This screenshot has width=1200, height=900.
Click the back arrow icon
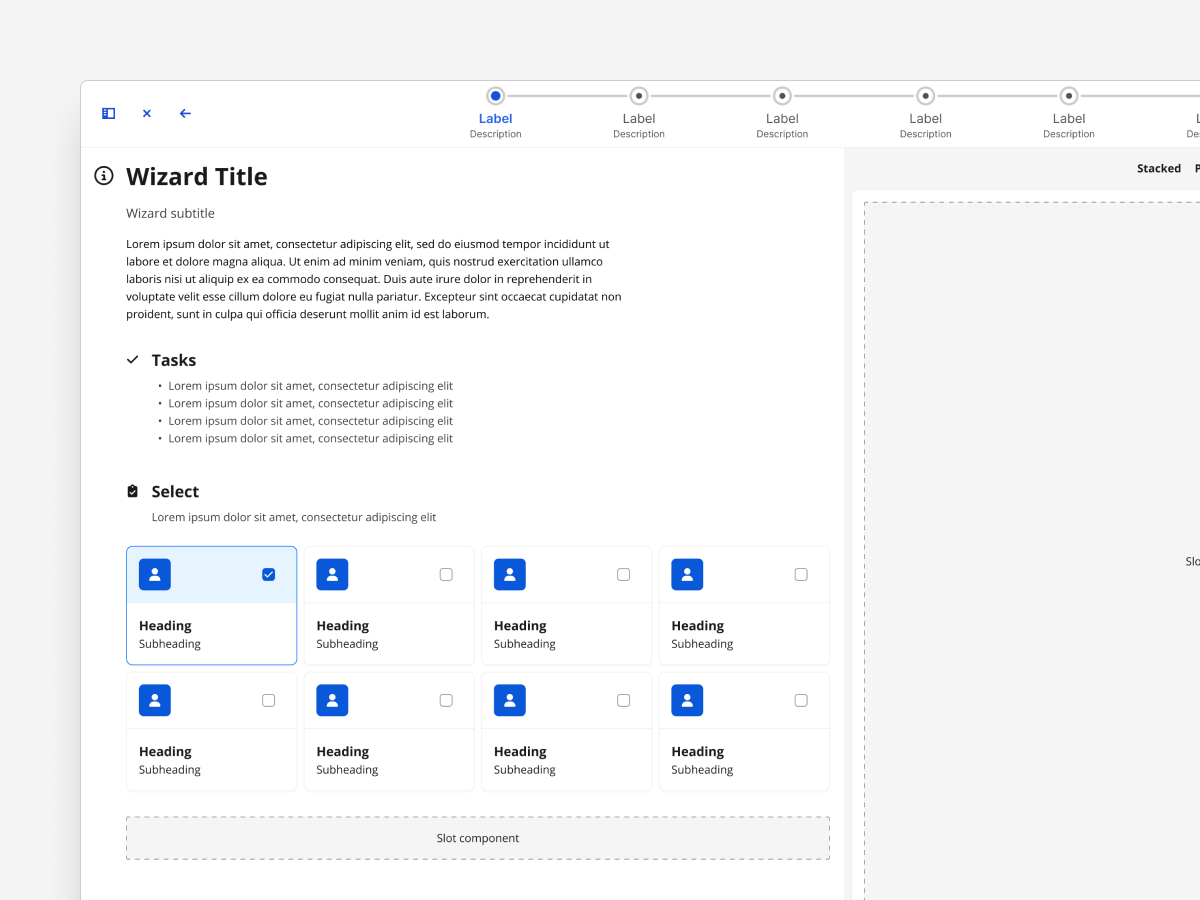pos(185,114)
